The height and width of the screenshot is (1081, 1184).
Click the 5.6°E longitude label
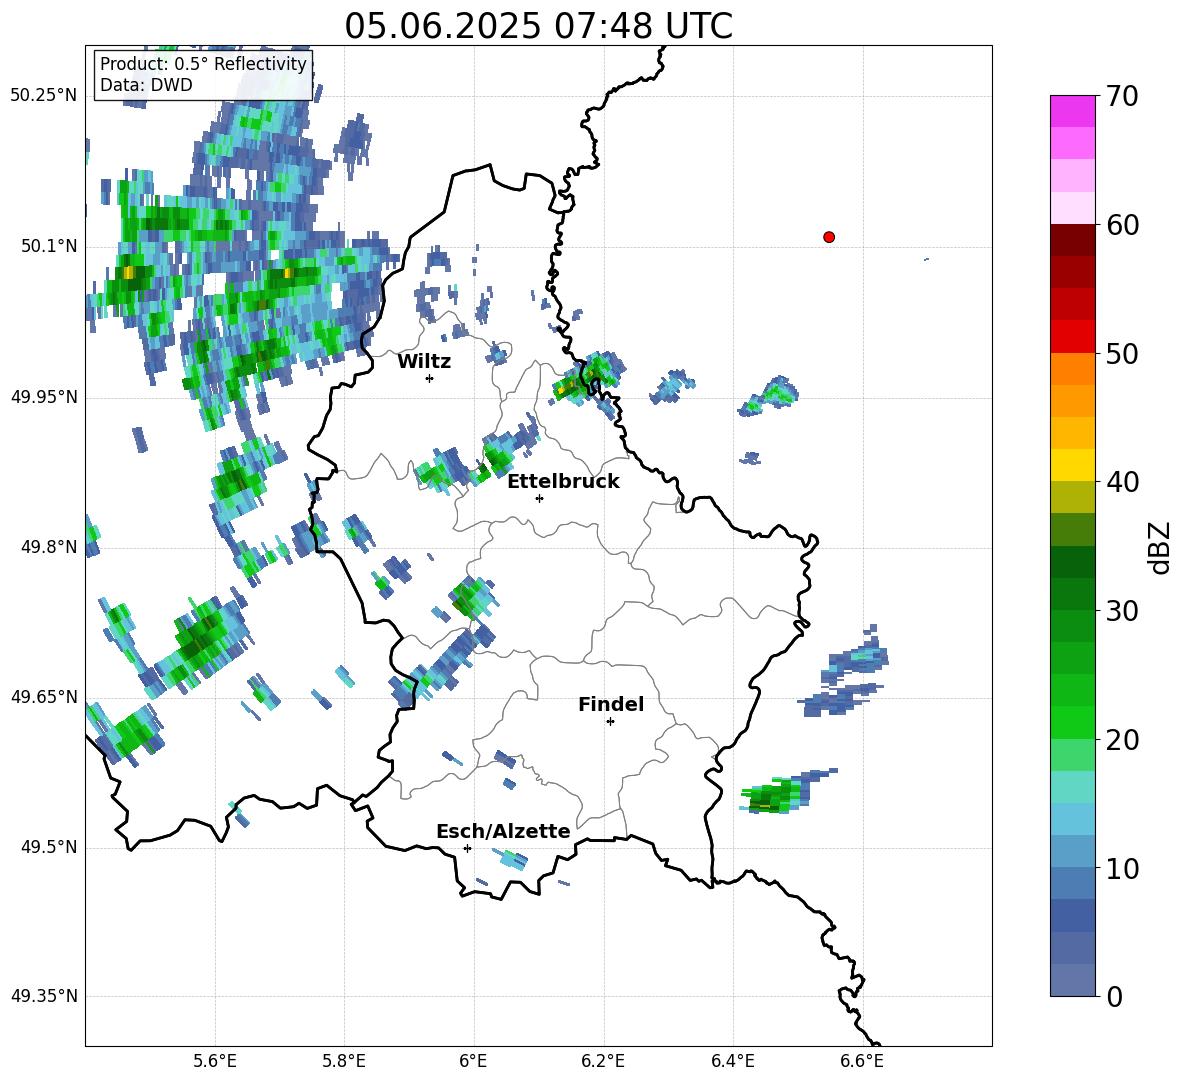pyautogui.click(x=215, y=1061)
